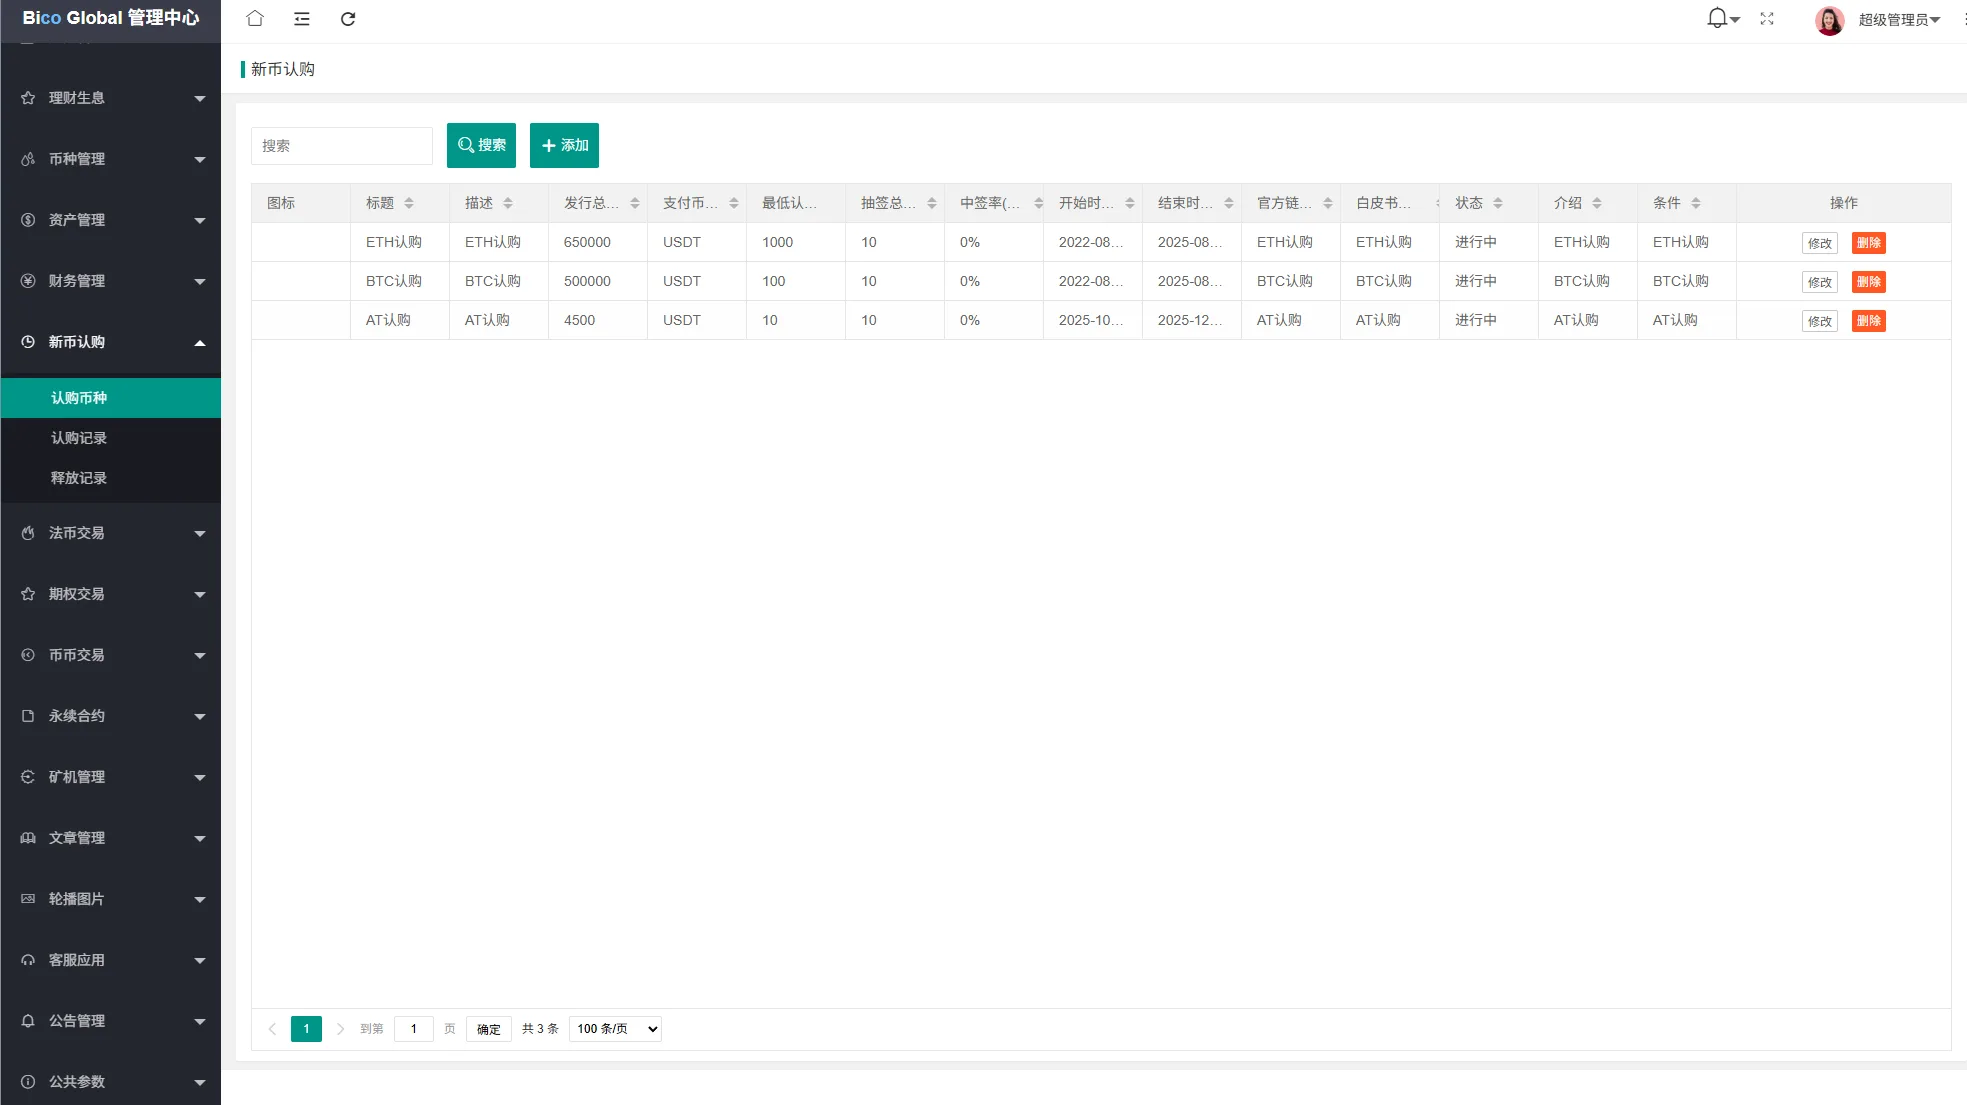
Task: Click the 添加 button
Action: pyautogui.click(x=564, y=145)
